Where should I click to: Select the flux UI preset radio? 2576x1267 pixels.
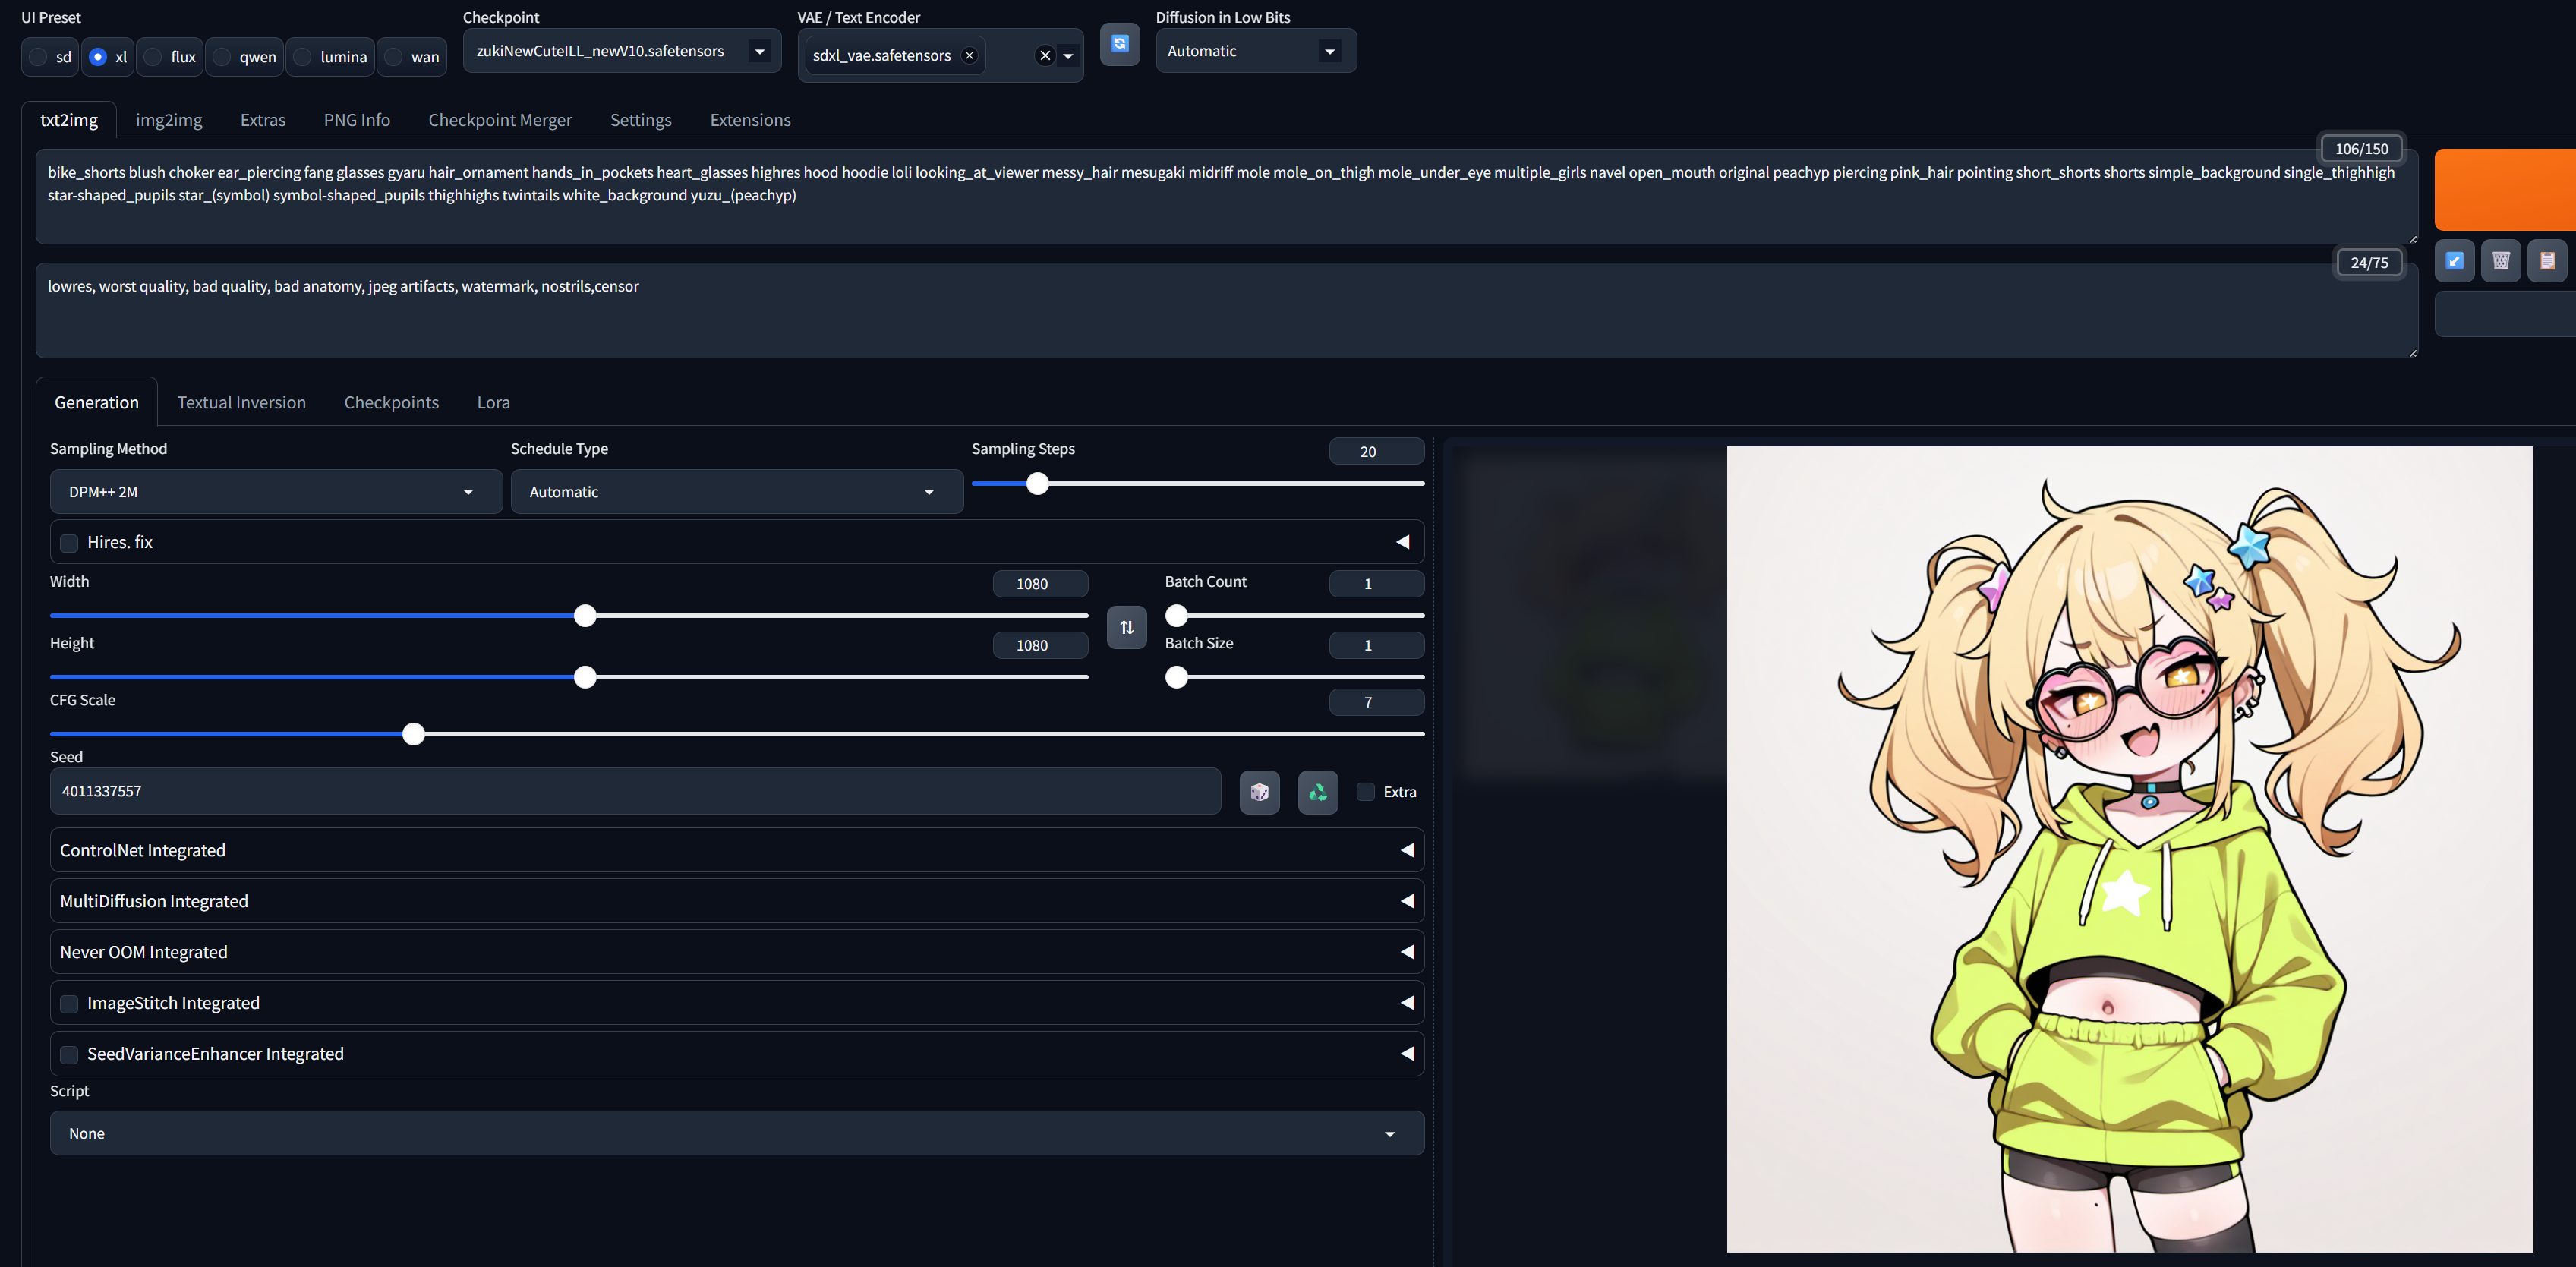[153, 57]
